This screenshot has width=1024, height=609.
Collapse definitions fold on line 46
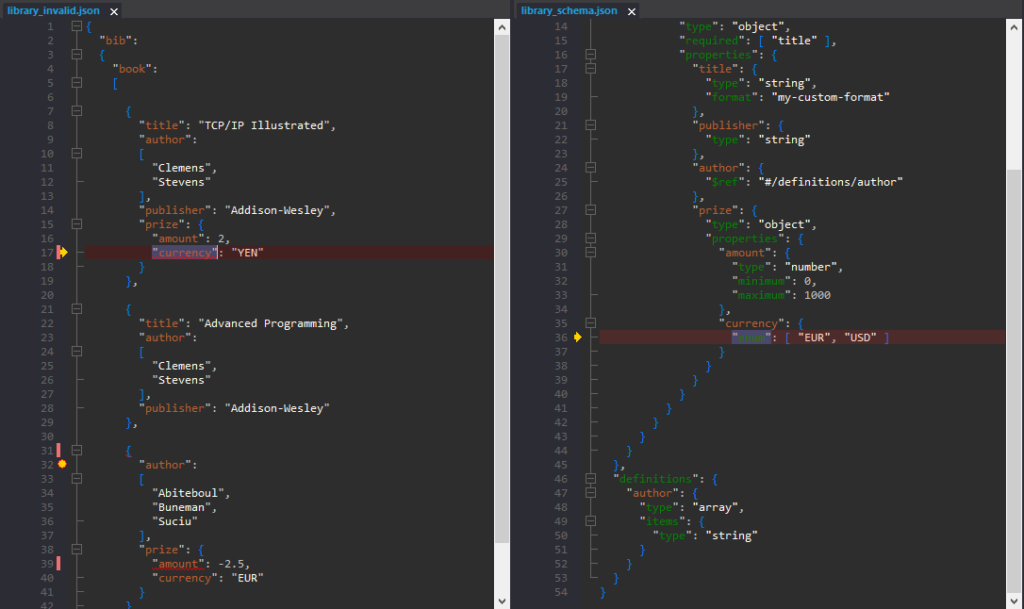[590, 478]
